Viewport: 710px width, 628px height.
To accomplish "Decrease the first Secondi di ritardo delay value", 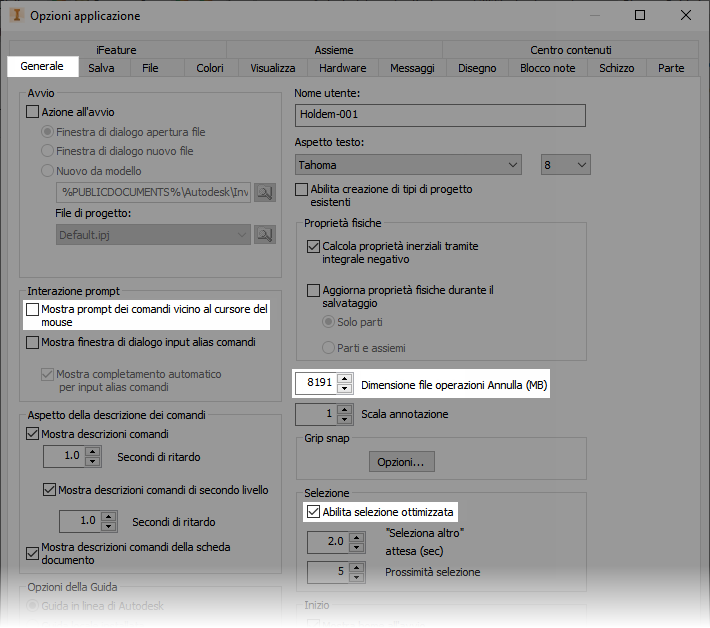I will coord(92,461).
